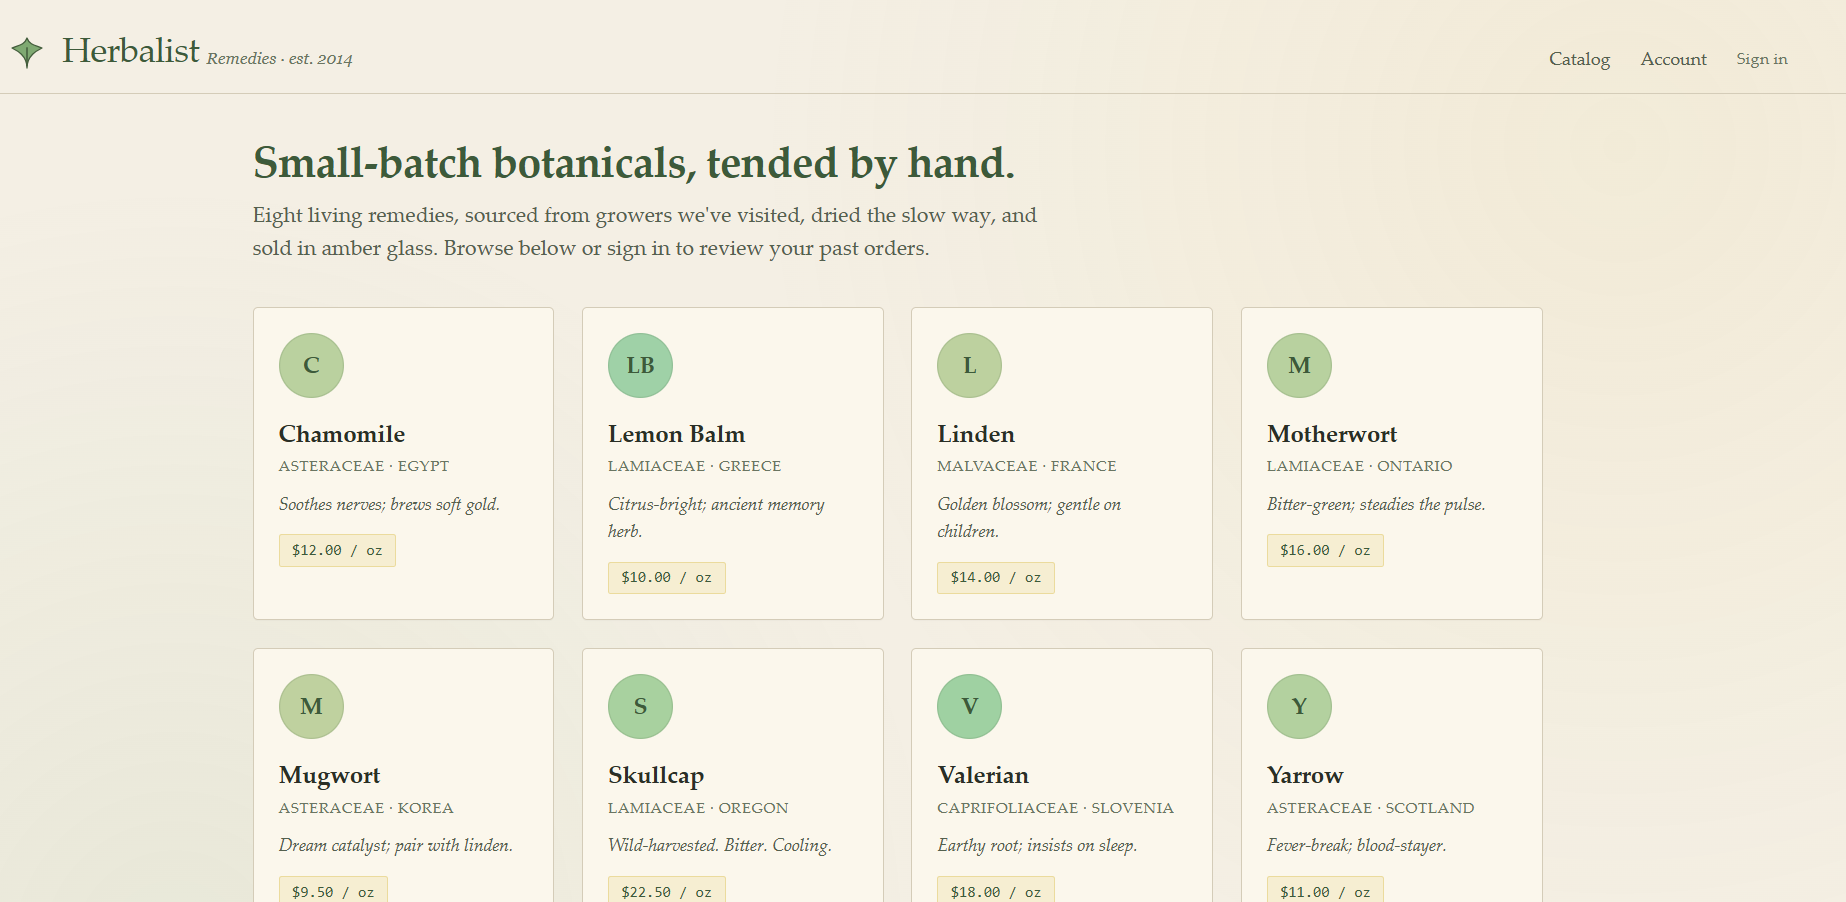The image size is (1846, 902).
Task: Open the Account menu item
Action: click(1673, 59)
